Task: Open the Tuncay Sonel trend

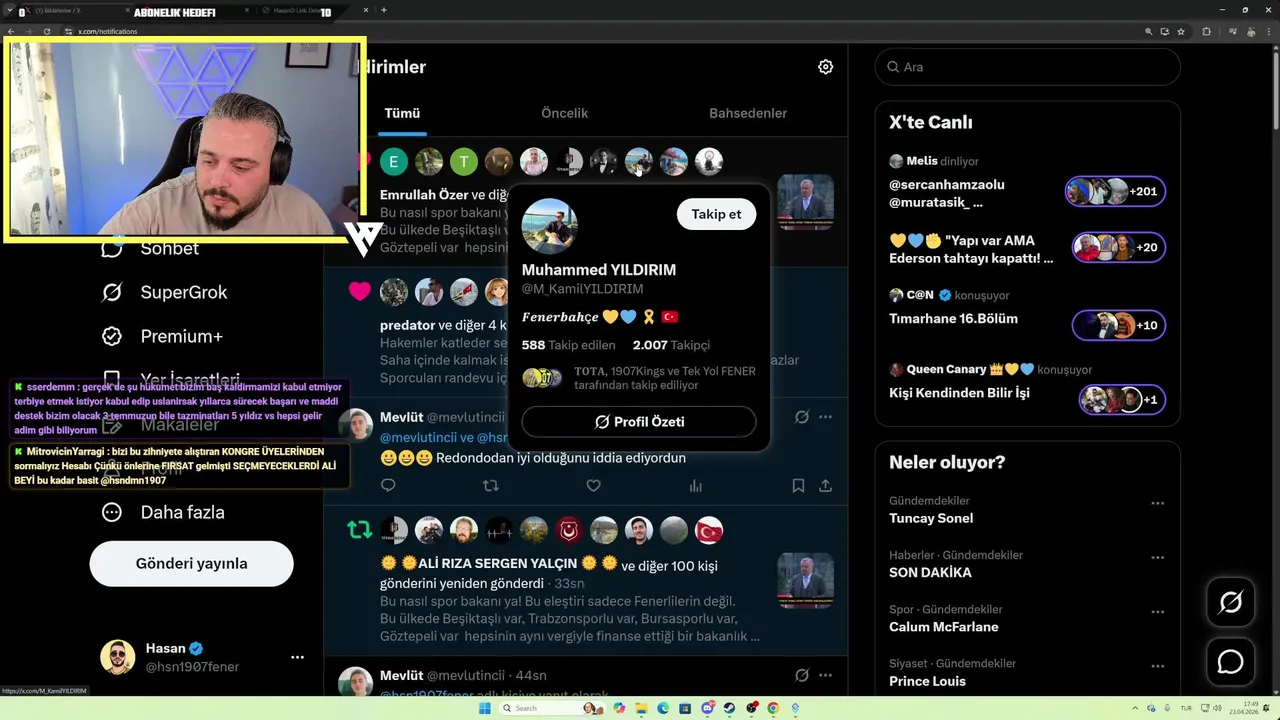Action: coord(931,518)
